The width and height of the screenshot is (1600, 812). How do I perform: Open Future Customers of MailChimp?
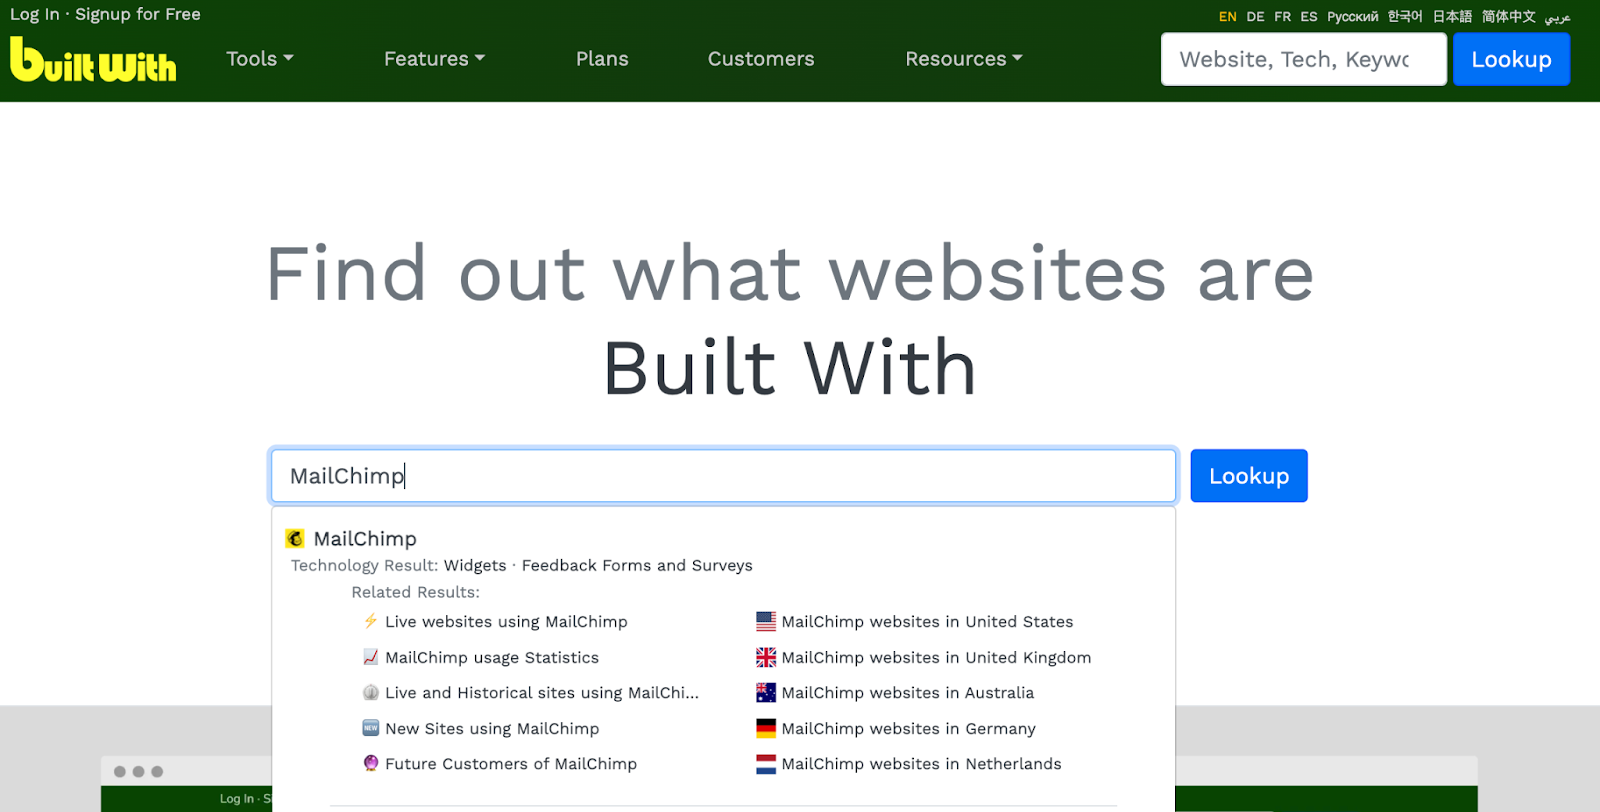pos(511,763)
